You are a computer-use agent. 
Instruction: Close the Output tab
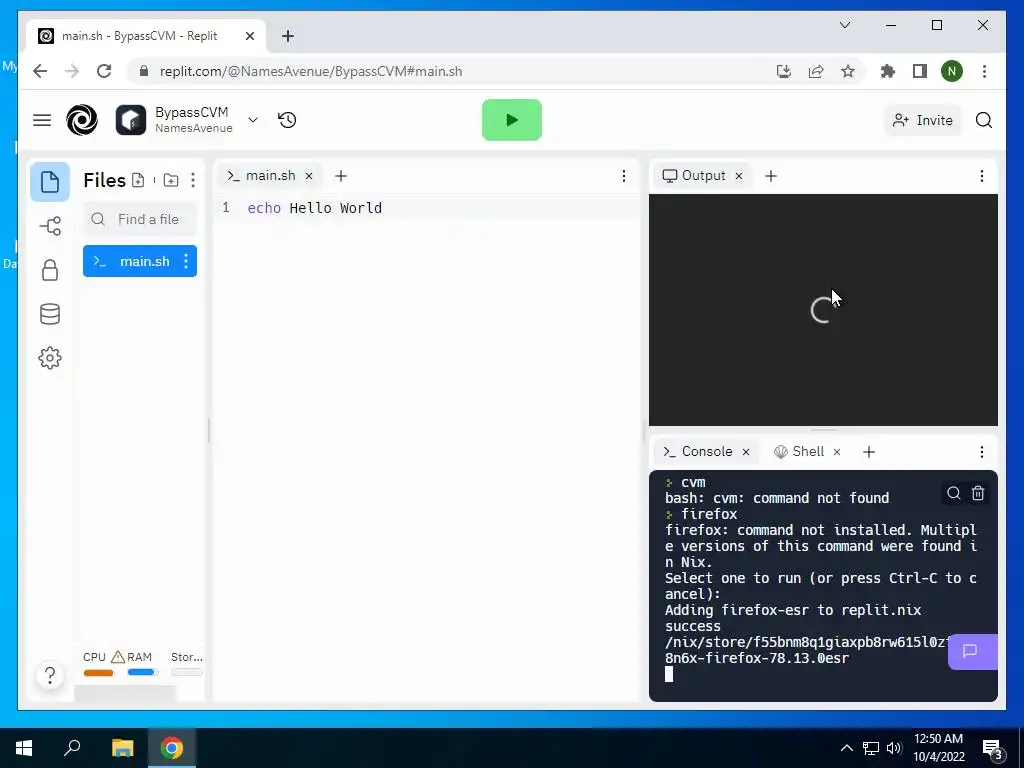[739, 176]
